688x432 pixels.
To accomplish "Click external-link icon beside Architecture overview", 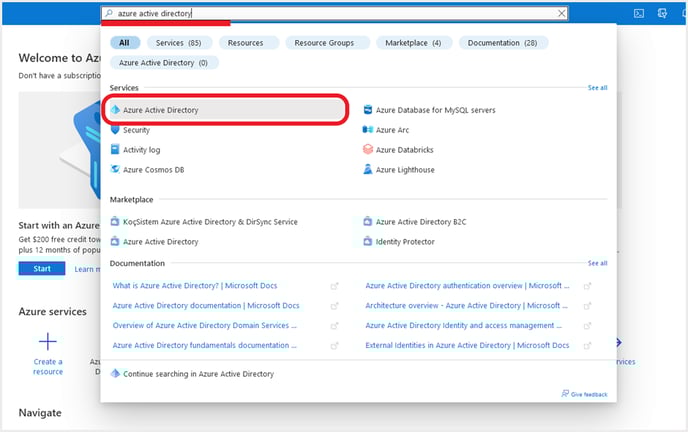I will pos(588,306).
